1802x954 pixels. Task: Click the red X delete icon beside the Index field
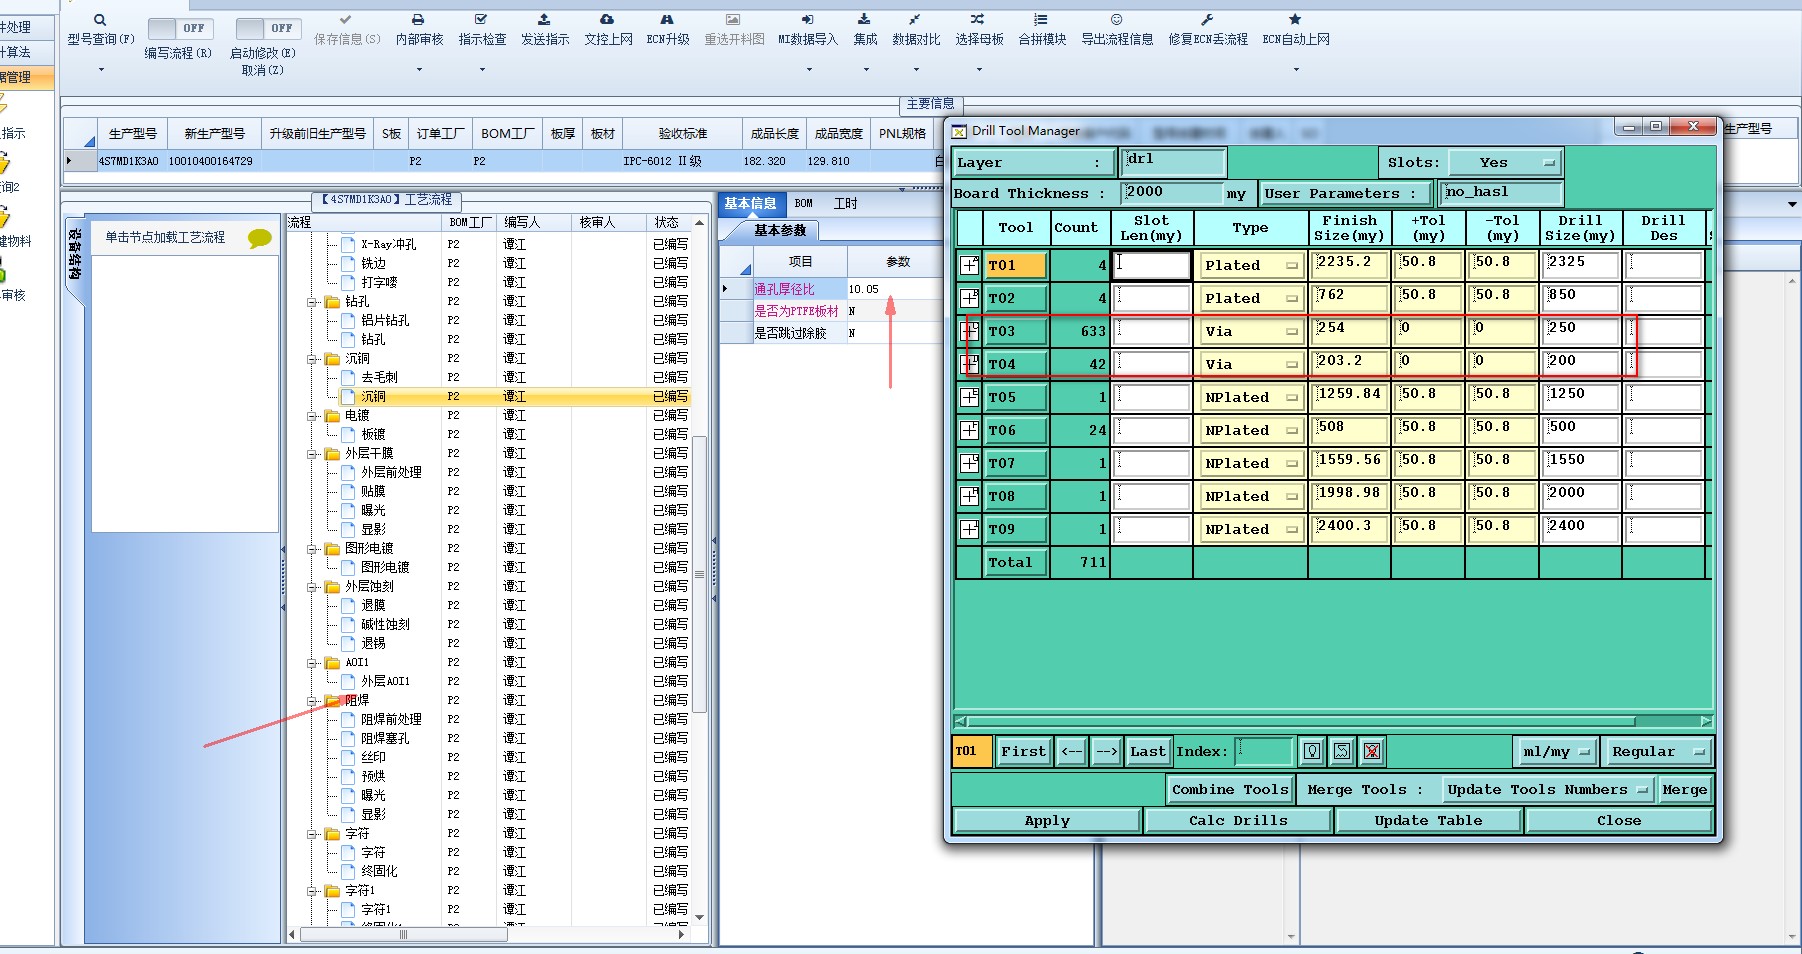pos(1372,751)
